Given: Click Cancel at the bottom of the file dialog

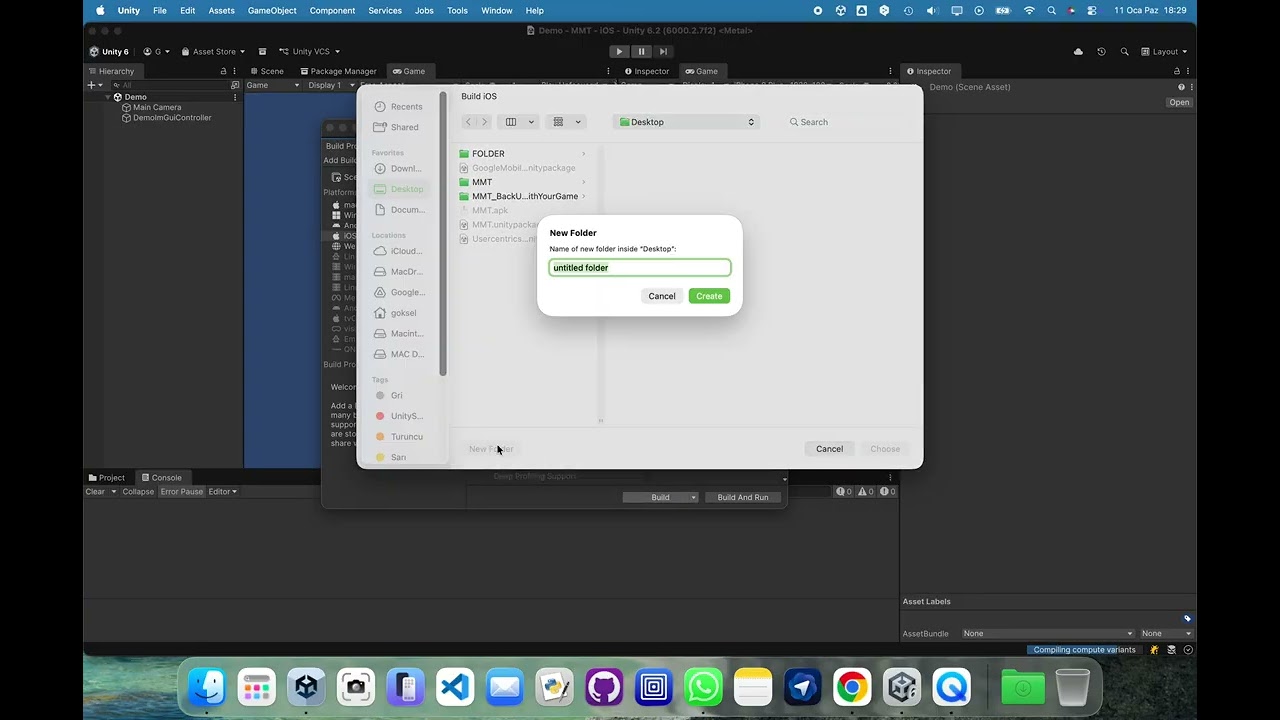Looking at the screenshot, I should pyautogui.click(x=829, y=449).
